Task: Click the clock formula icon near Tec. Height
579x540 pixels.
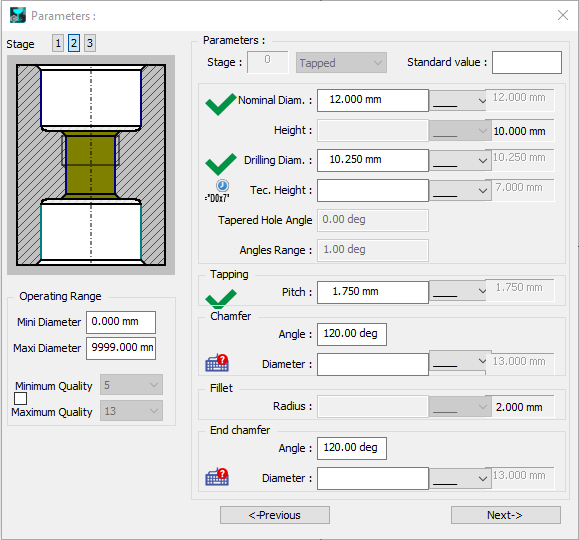Action: pyautogui.click(x=222, y=185)
